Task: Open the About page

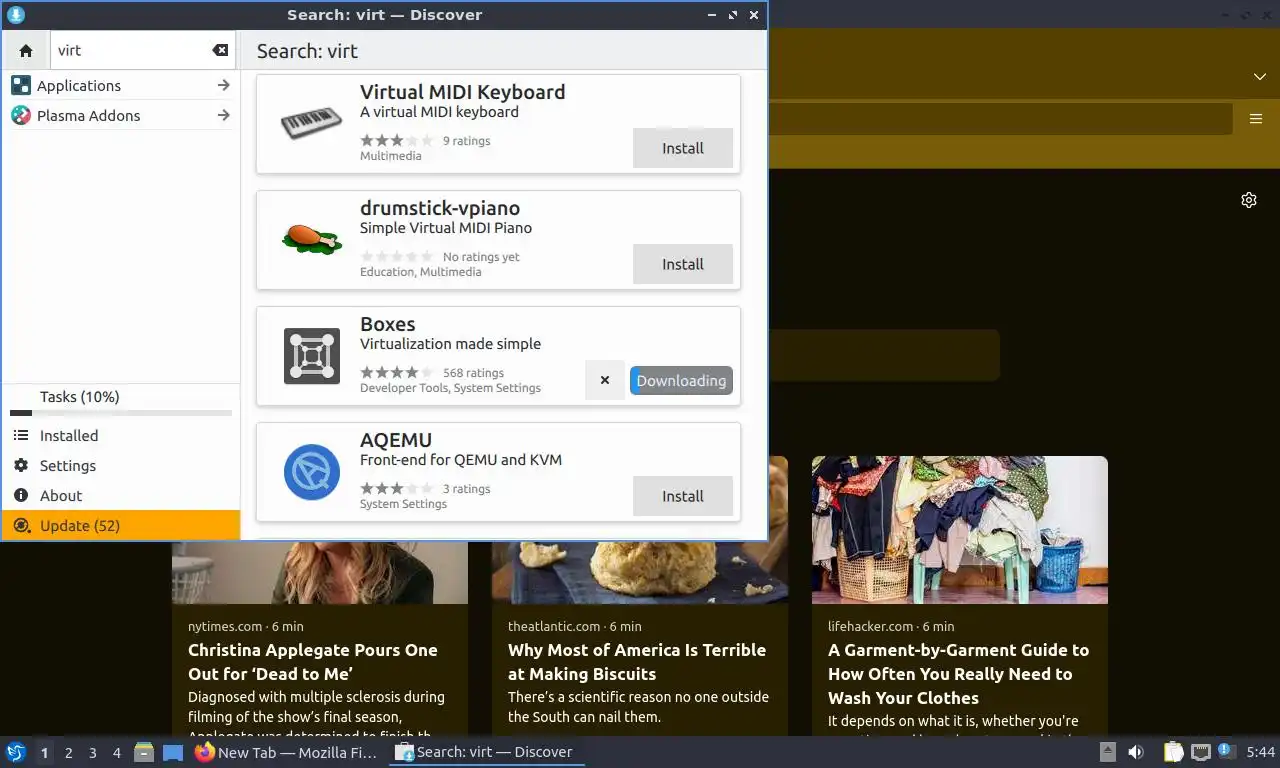Action: click(121, 496)
